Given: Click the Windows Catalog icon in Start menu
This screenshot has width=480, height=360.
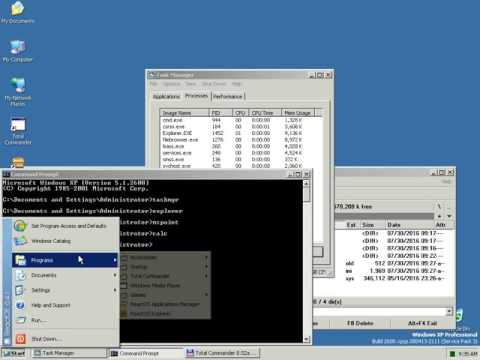Looking at the screenshot, I should pyautogui.click(x=20, y=241).
